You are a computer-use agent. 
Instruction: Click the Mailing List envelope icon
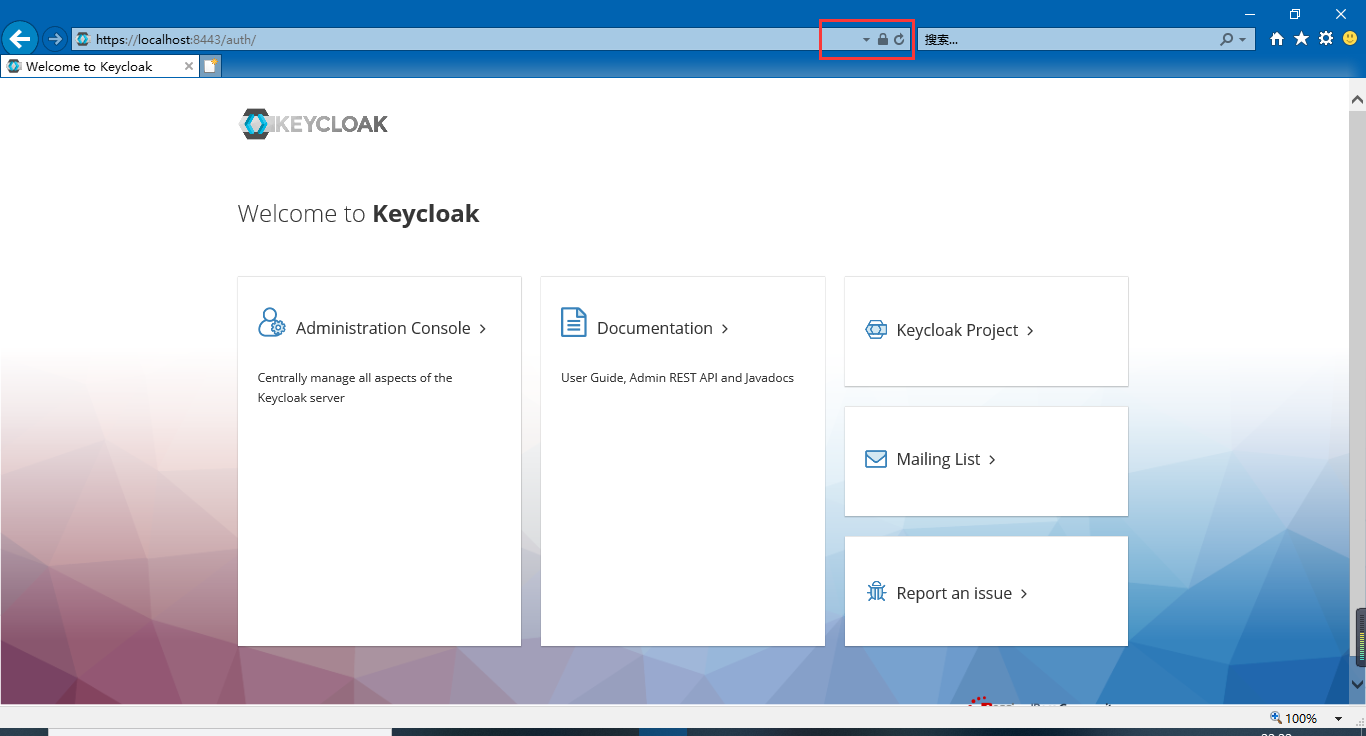click(876, 458)
